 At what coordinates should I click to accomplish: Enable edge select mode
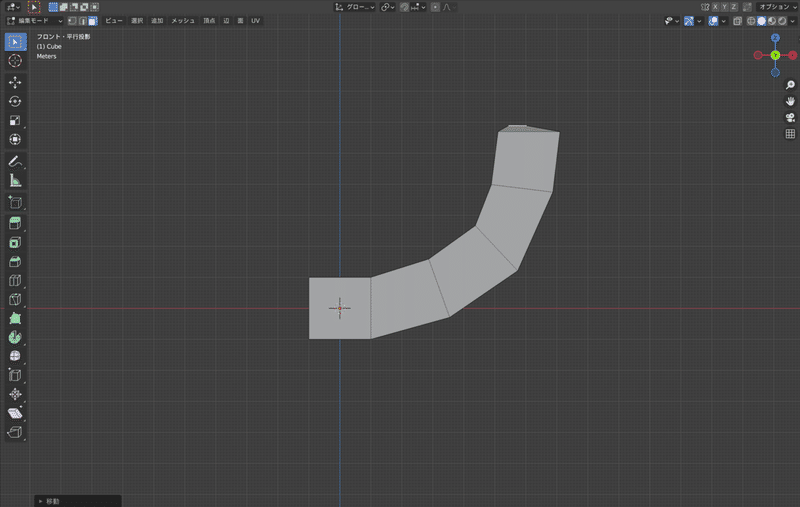click(82, 21)
